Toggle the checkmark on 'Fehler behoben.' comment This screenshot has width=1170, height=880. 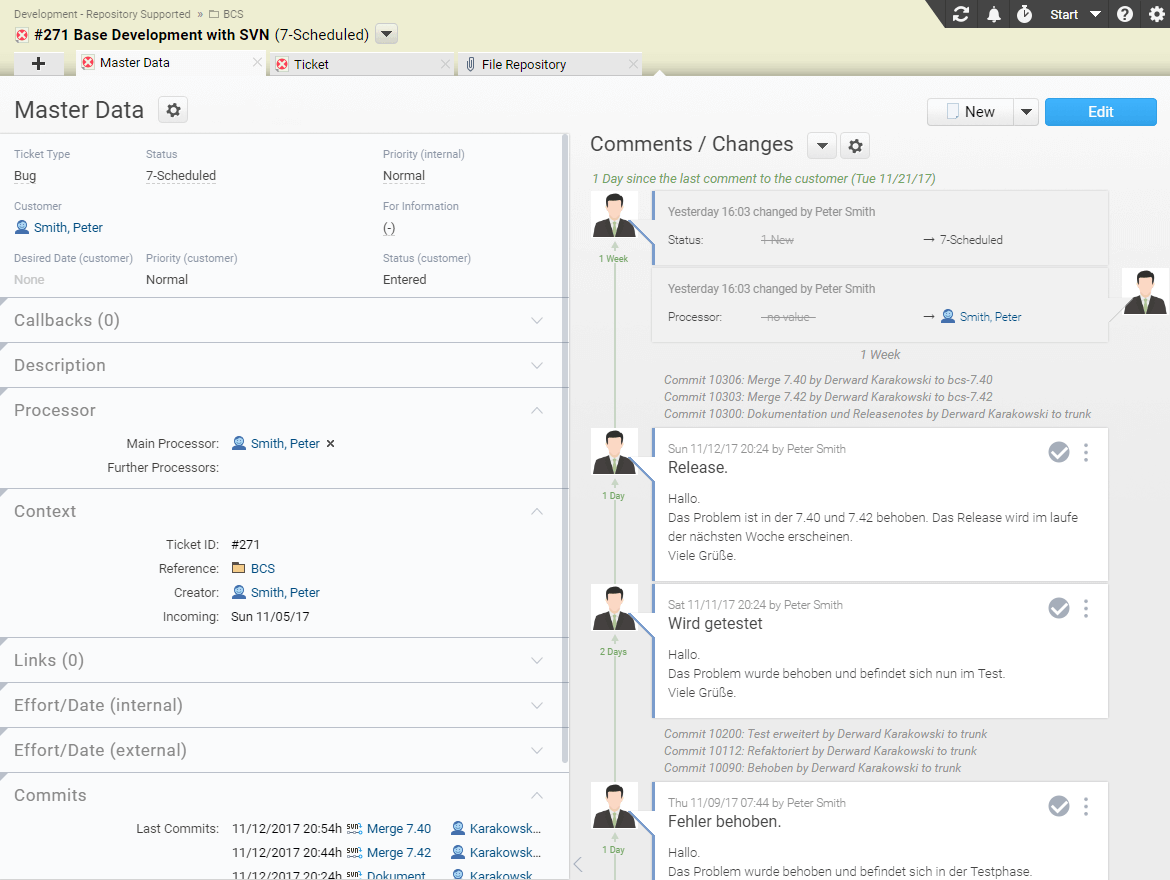pyautogui.click(x=1059, y=806)
